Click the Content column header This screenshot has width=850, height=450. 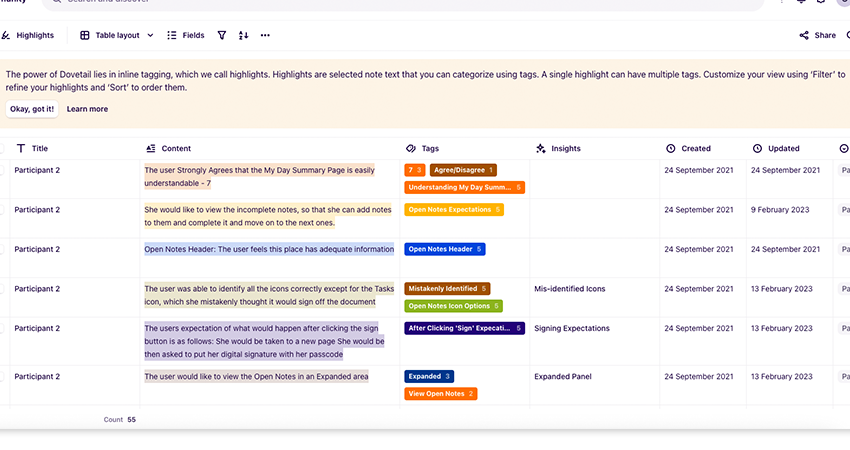175,148
